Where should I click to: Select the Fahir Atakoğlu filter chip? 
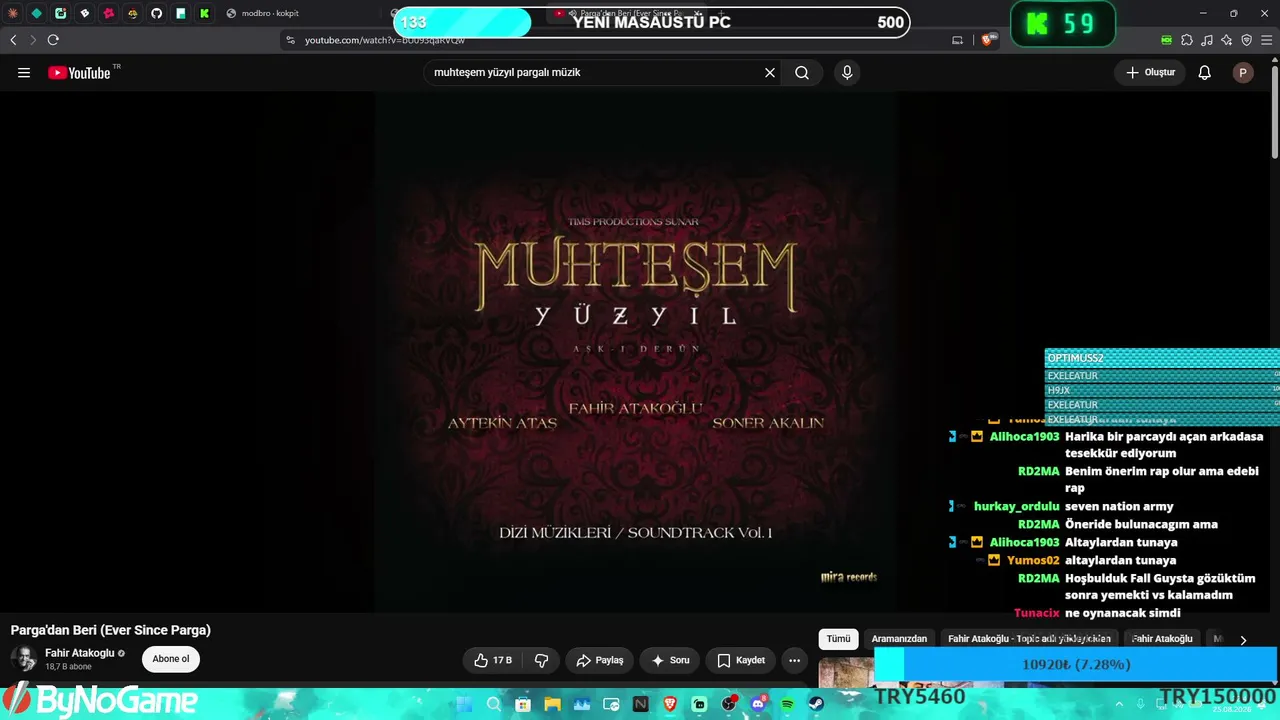[1162, 639]
